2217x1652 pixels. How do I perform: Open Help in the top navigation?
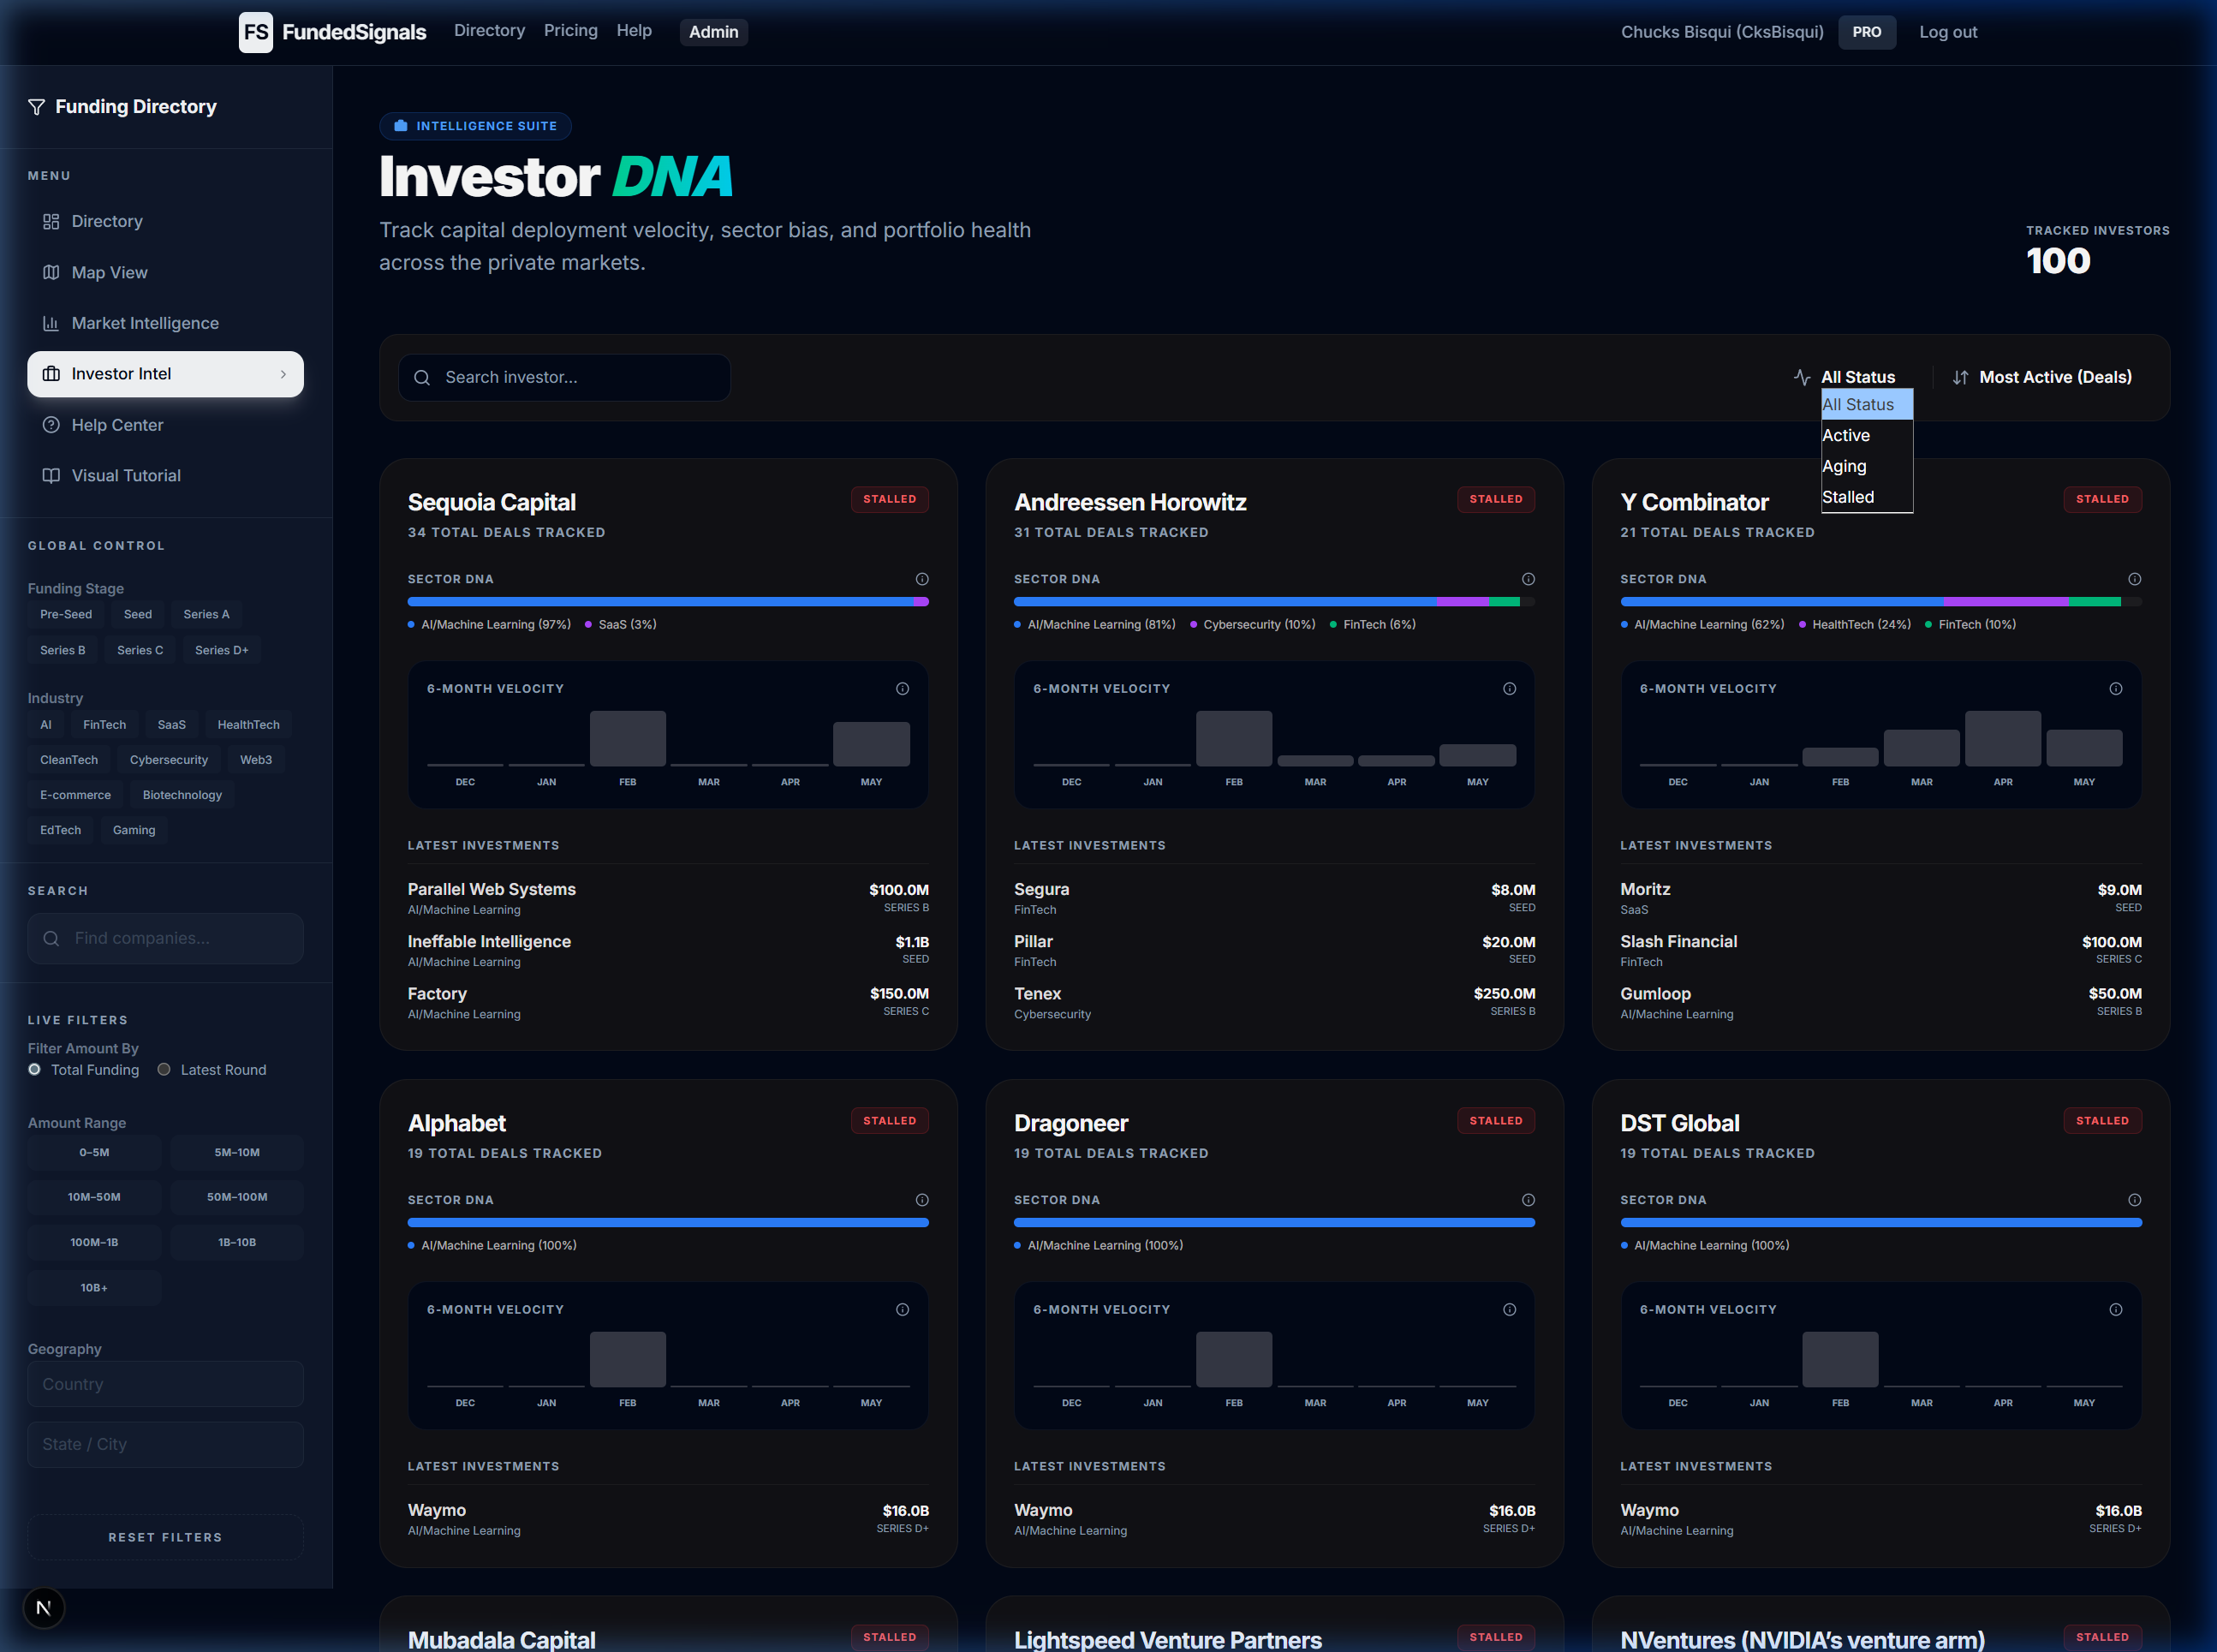click(634, 31)
